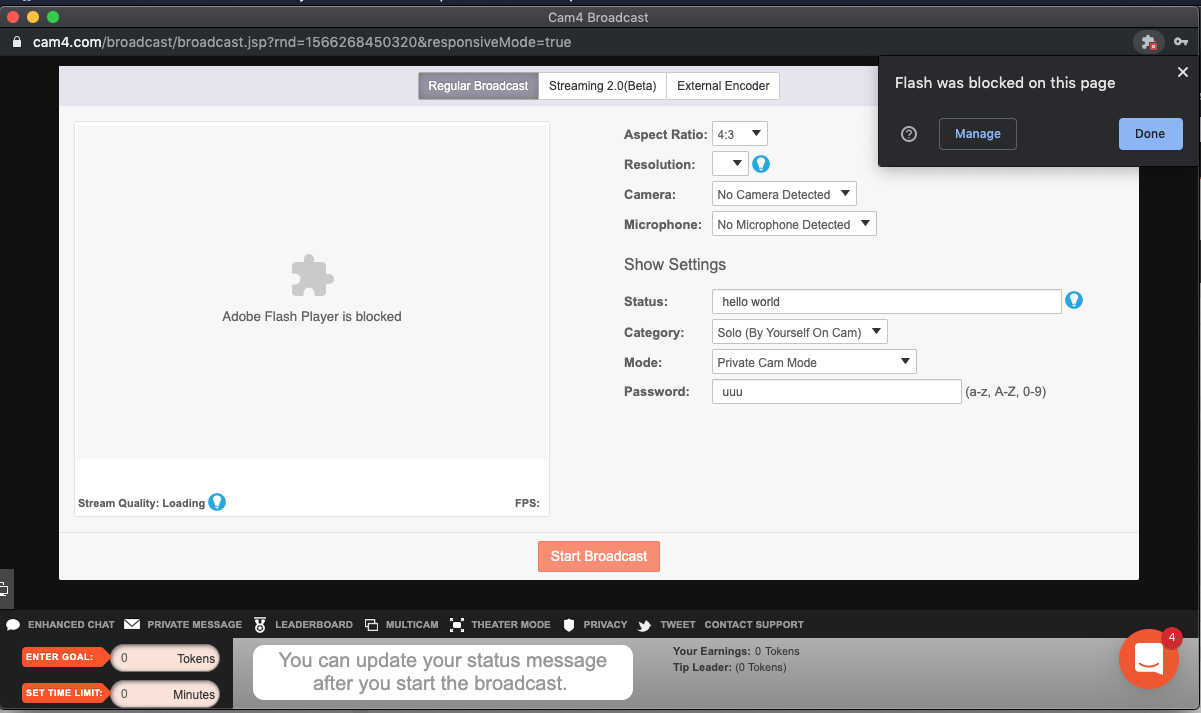Click the lightbulb hint beside Status field
Image resolution: width=1201 pixels, height=713 pixels.
pos(1074,300)
